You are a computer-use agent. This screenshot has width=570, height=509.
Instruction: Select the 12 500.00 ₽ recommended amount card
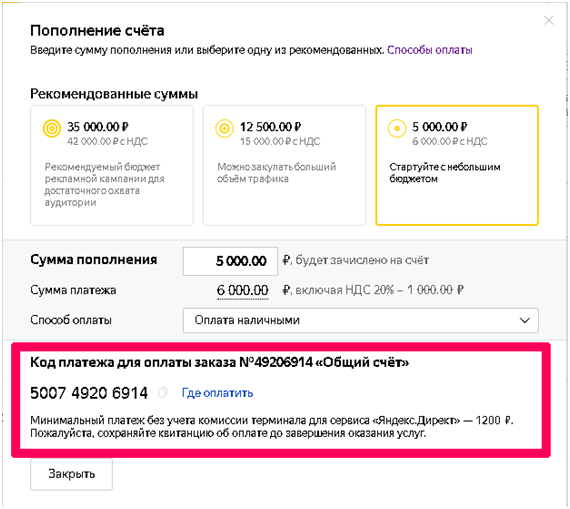(x=284, y=165)
